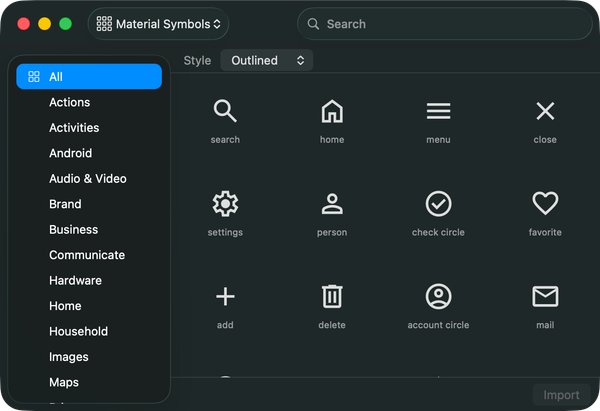The height and width of the screenshot is (411, 600).
Task: Select the All category
Action: coord(89,77)
